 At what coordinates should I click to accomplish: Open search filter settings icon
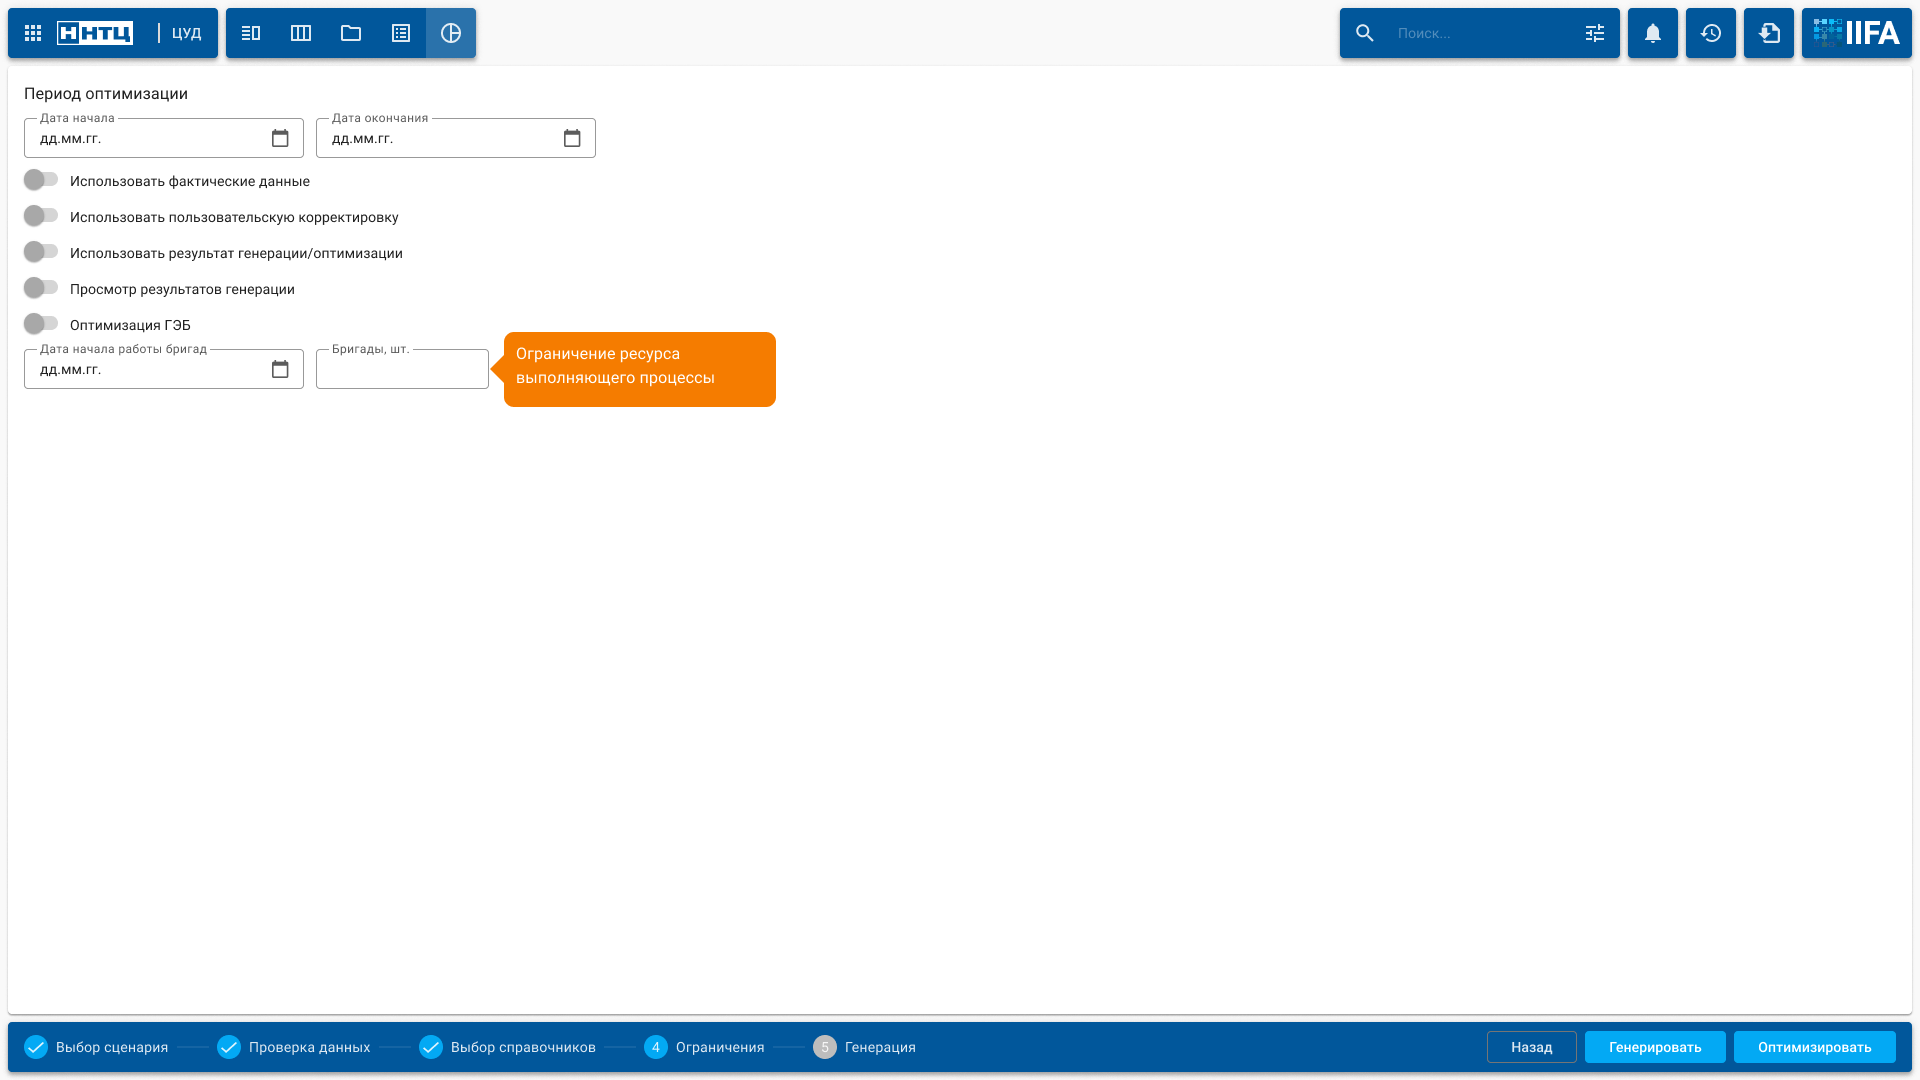(x=1595, y=33)
